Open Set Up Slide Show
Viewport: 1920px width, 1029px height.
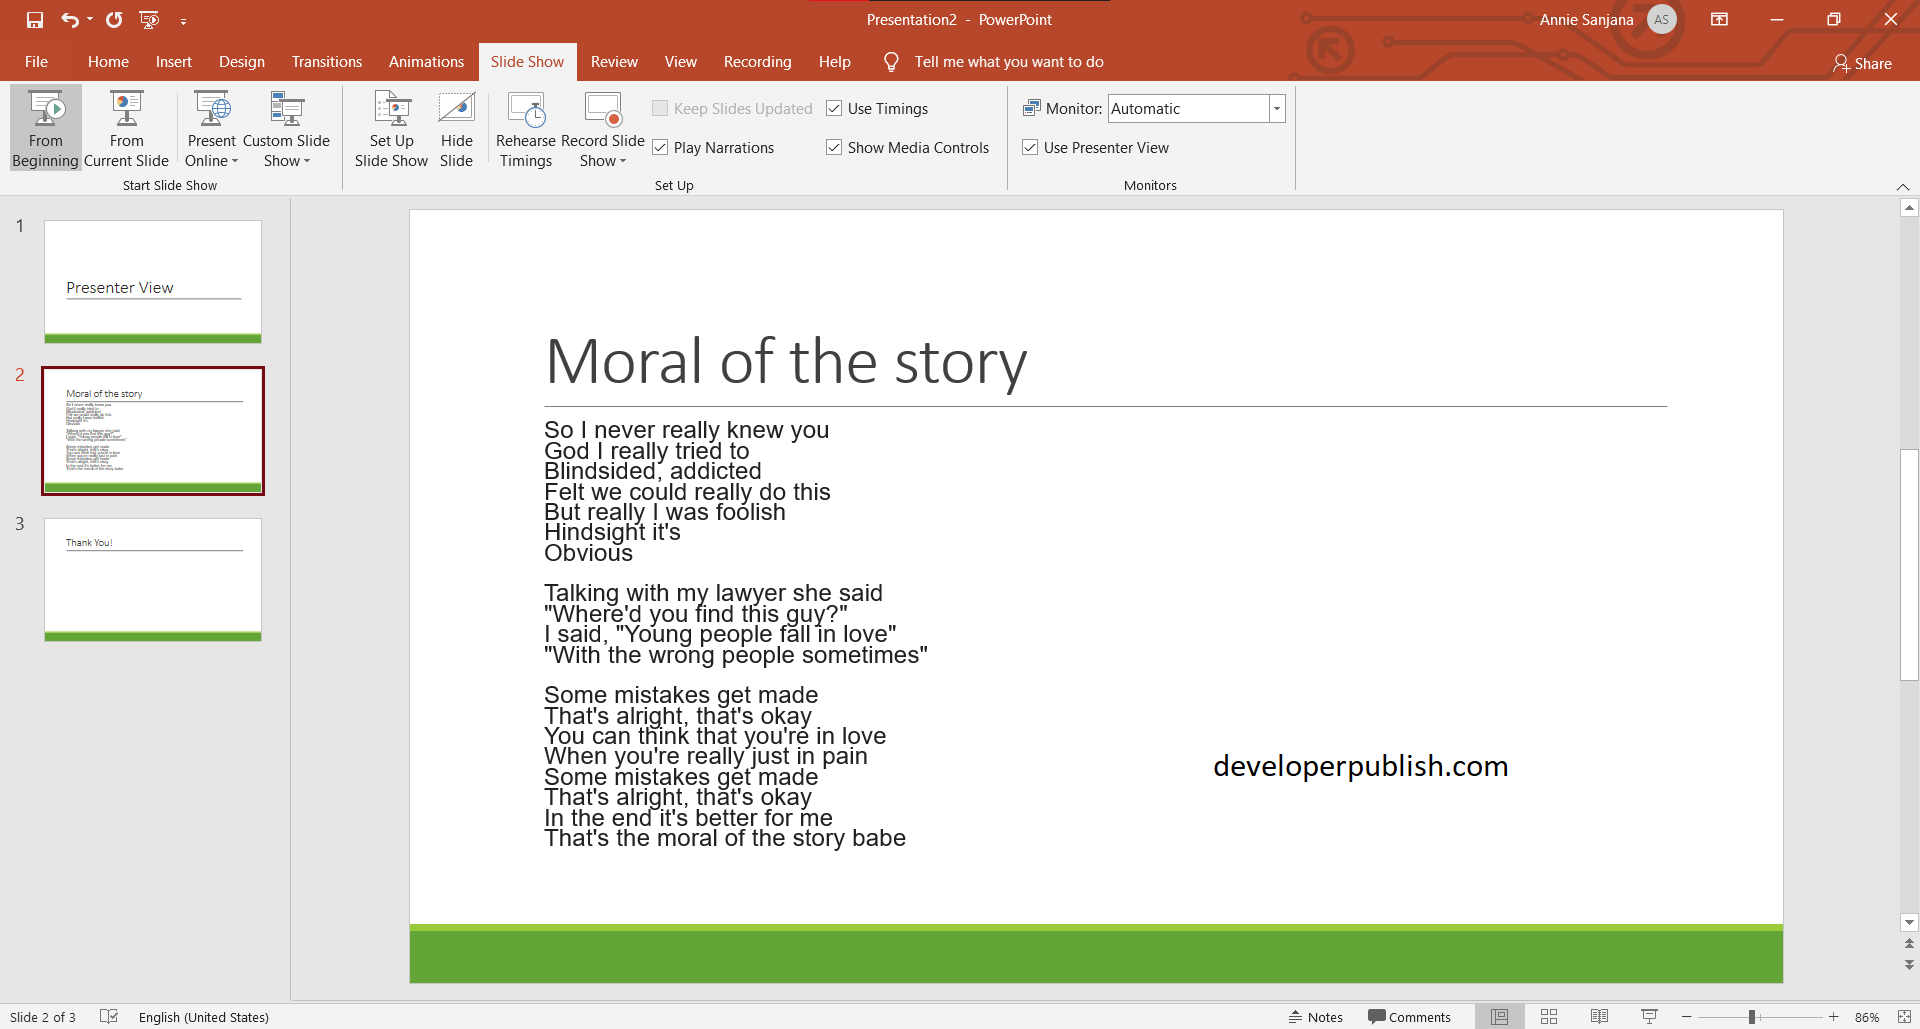tap(391, 127)
